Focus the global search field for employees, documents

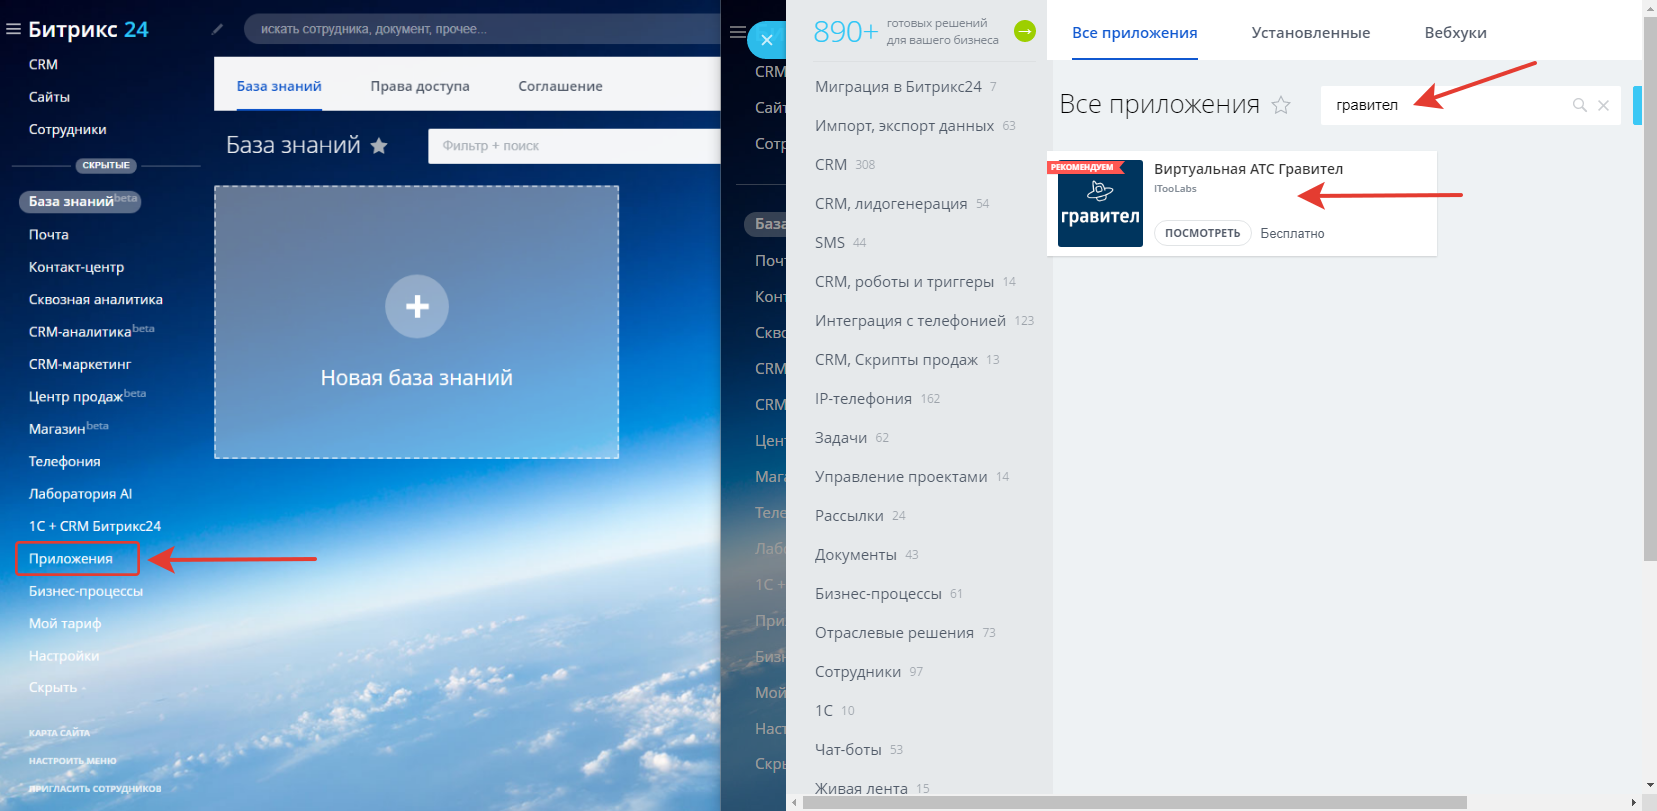pos(480,29)
